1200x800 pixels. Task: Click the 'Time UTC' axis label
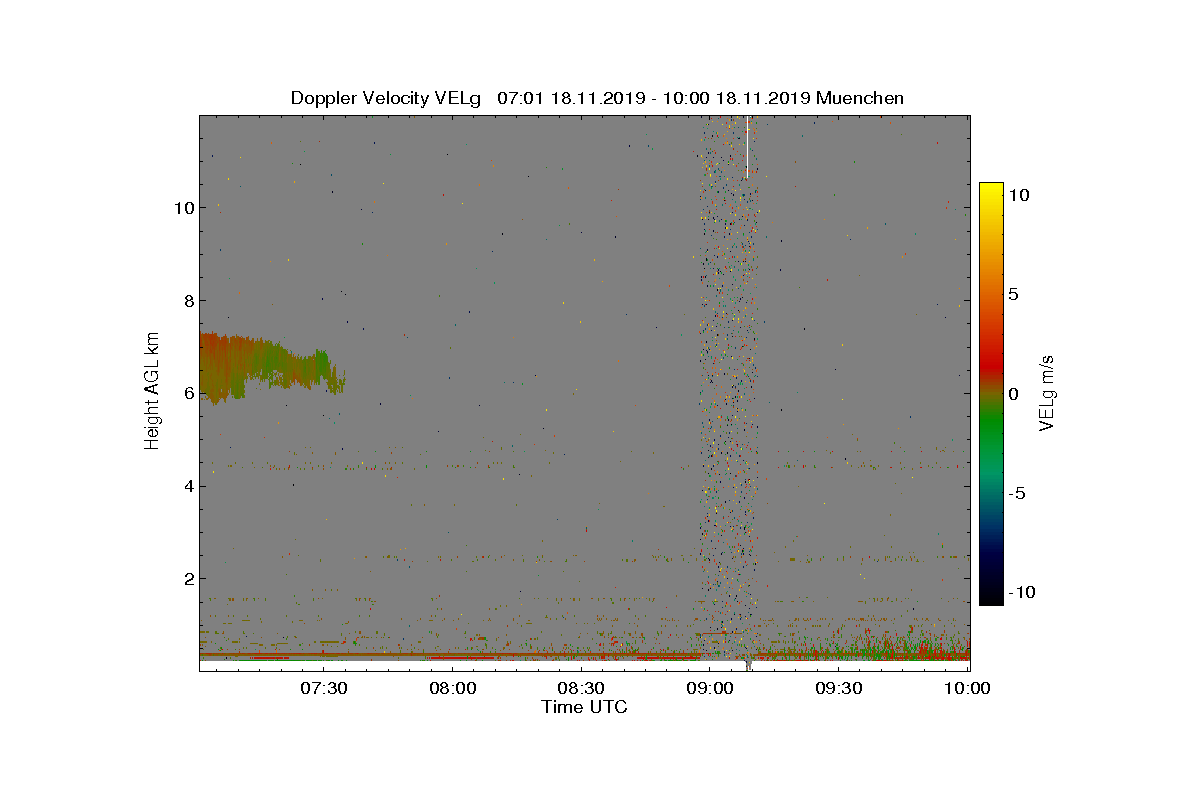[x=585, y=707]
